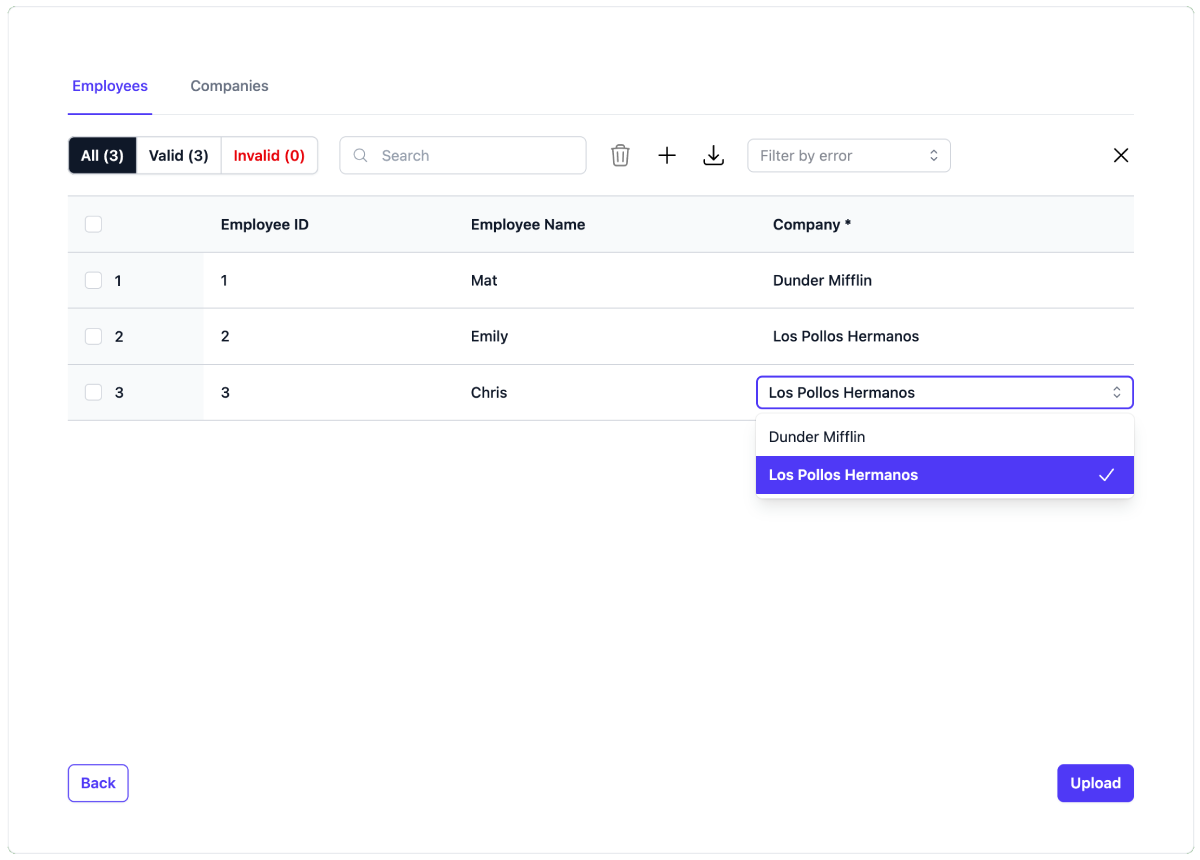Show Valid (3) rows filter
This screenshot has width=1200, height=860.
point(178,155)
